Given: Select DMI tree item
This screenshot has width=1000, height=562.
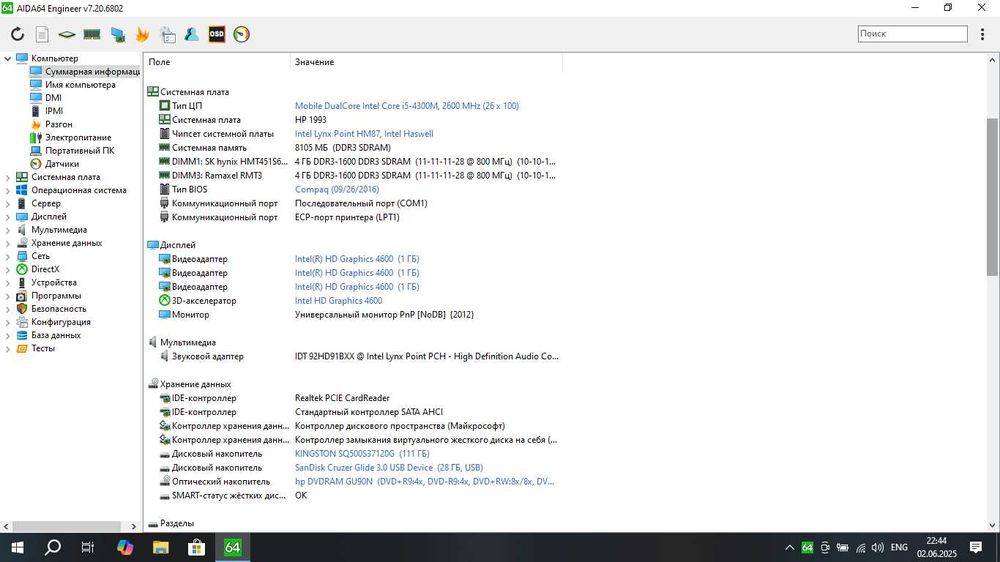Looking at the screenshot, I should point(53,98).
